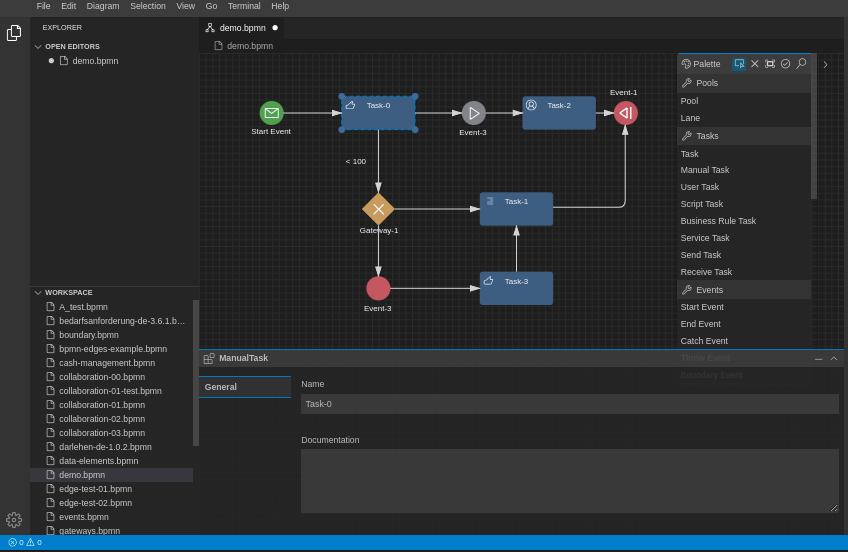This screenshot has height=552, width=848.
Task: Select the red Event-1 end node
Action: click(x=626, y=113)
